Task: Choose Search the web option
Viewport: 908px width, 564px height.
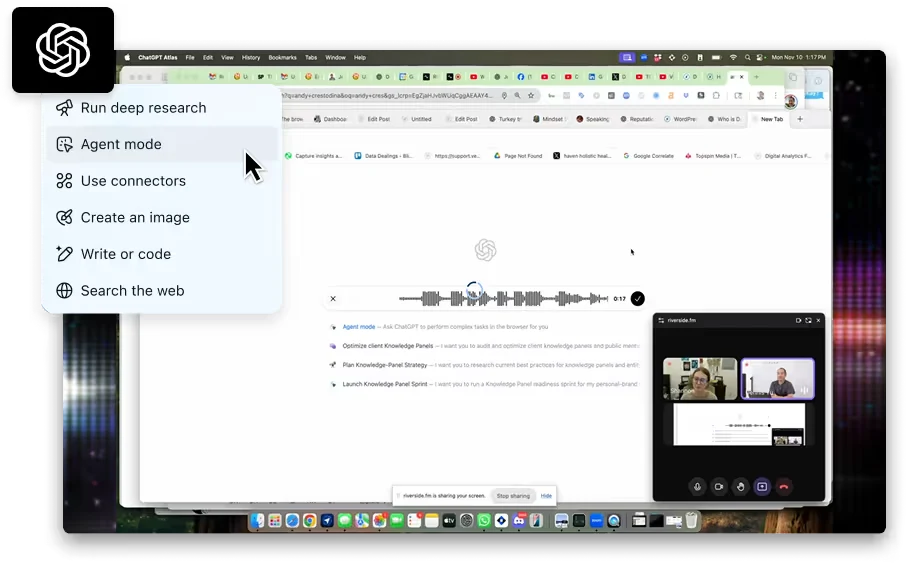Action: tap(162, 290)
